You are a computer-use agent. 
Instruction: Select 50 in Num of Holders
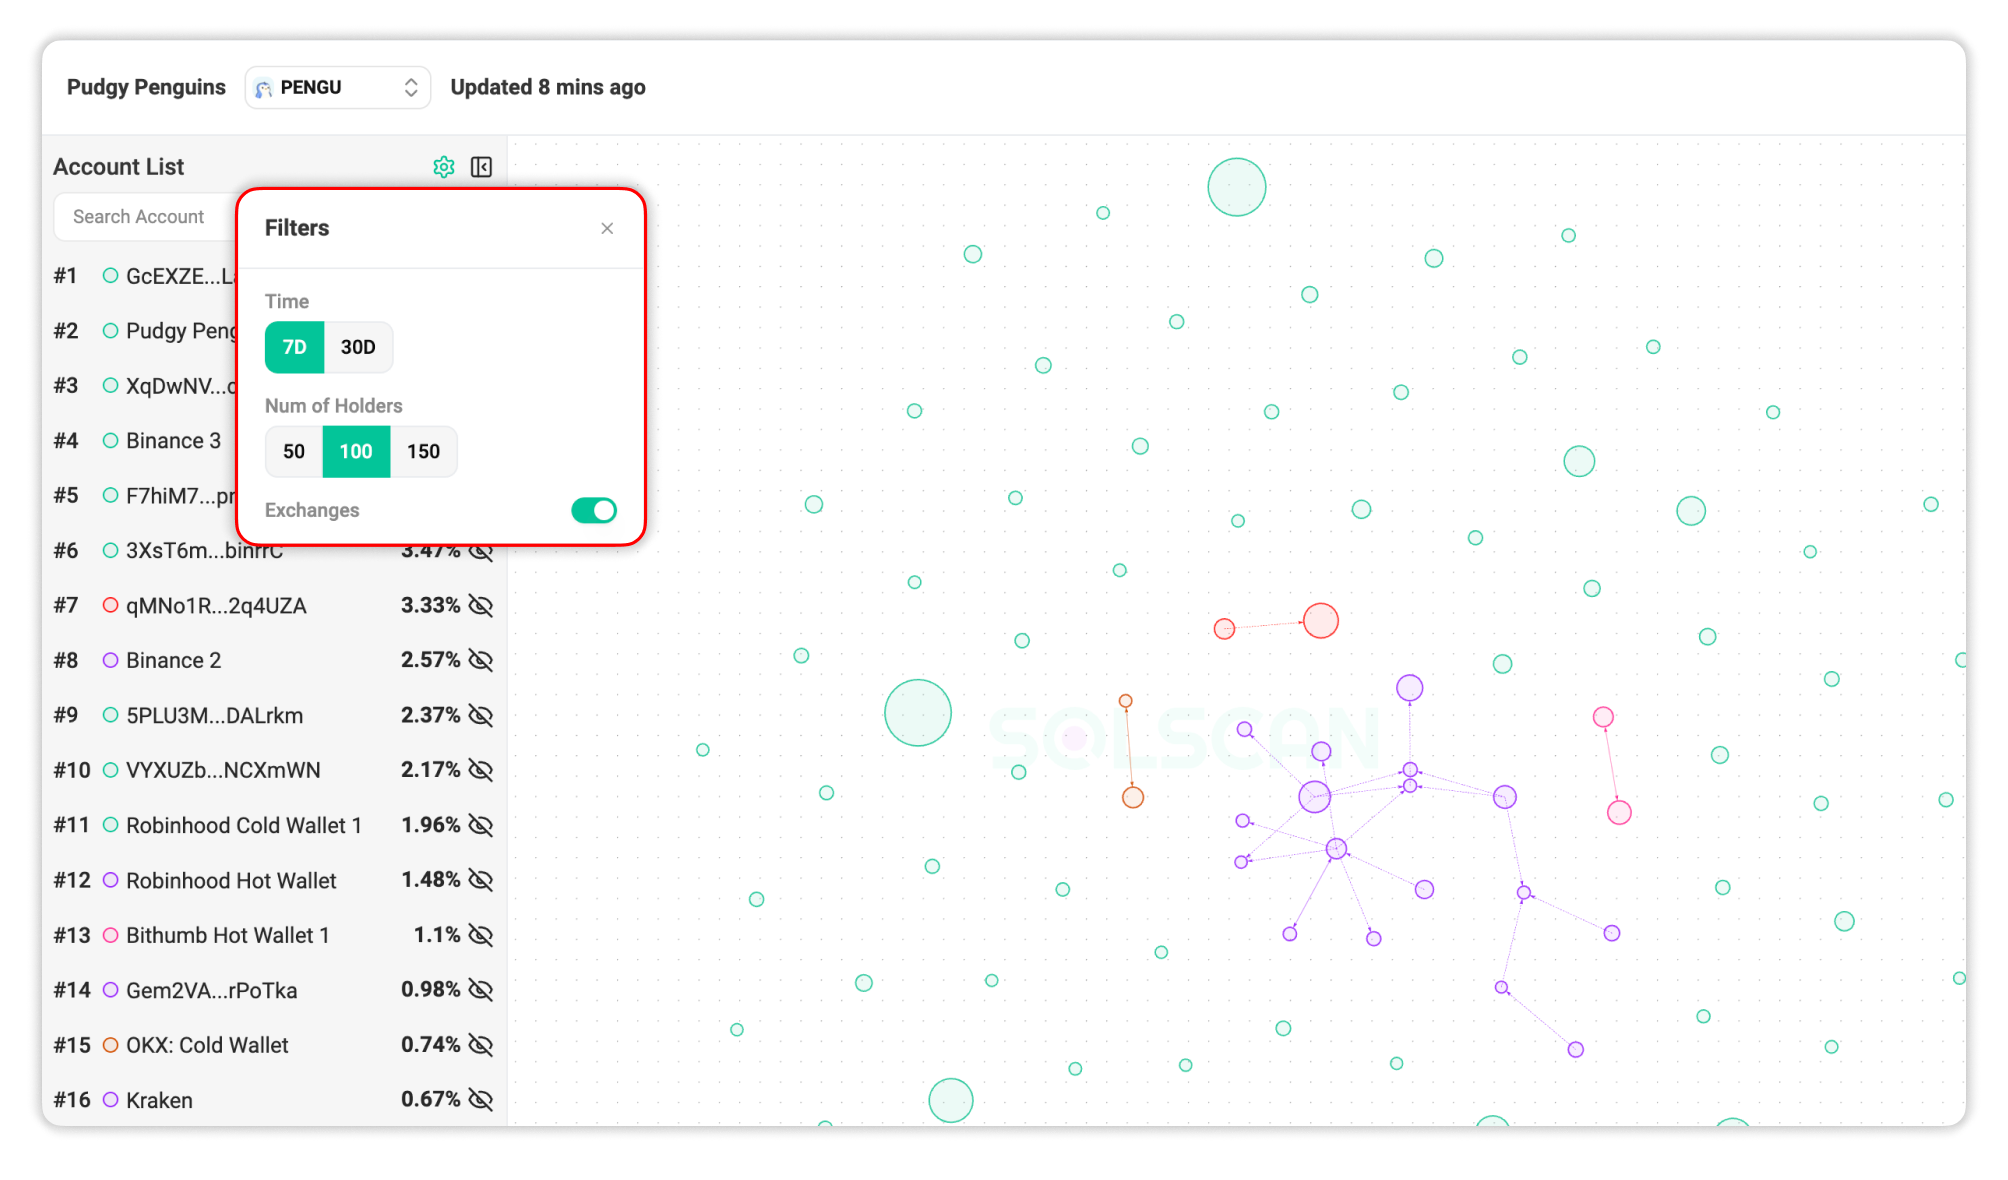[x=292, y=451]
